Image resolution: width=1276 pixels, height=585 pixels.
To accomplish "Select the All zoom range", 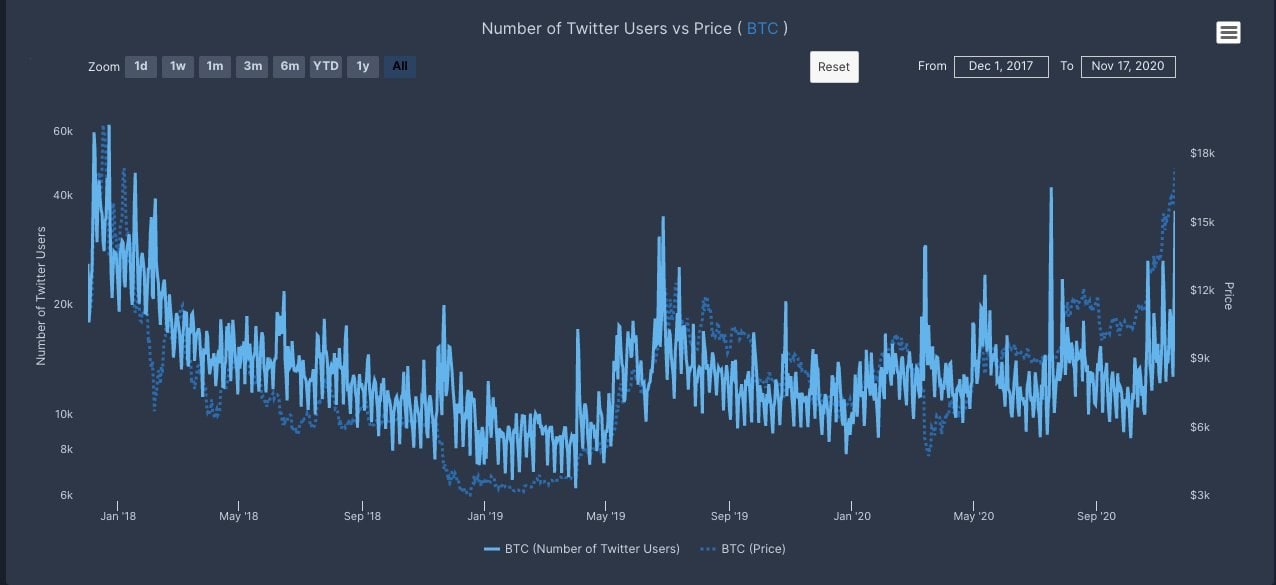I will click(x=400, y=67).
